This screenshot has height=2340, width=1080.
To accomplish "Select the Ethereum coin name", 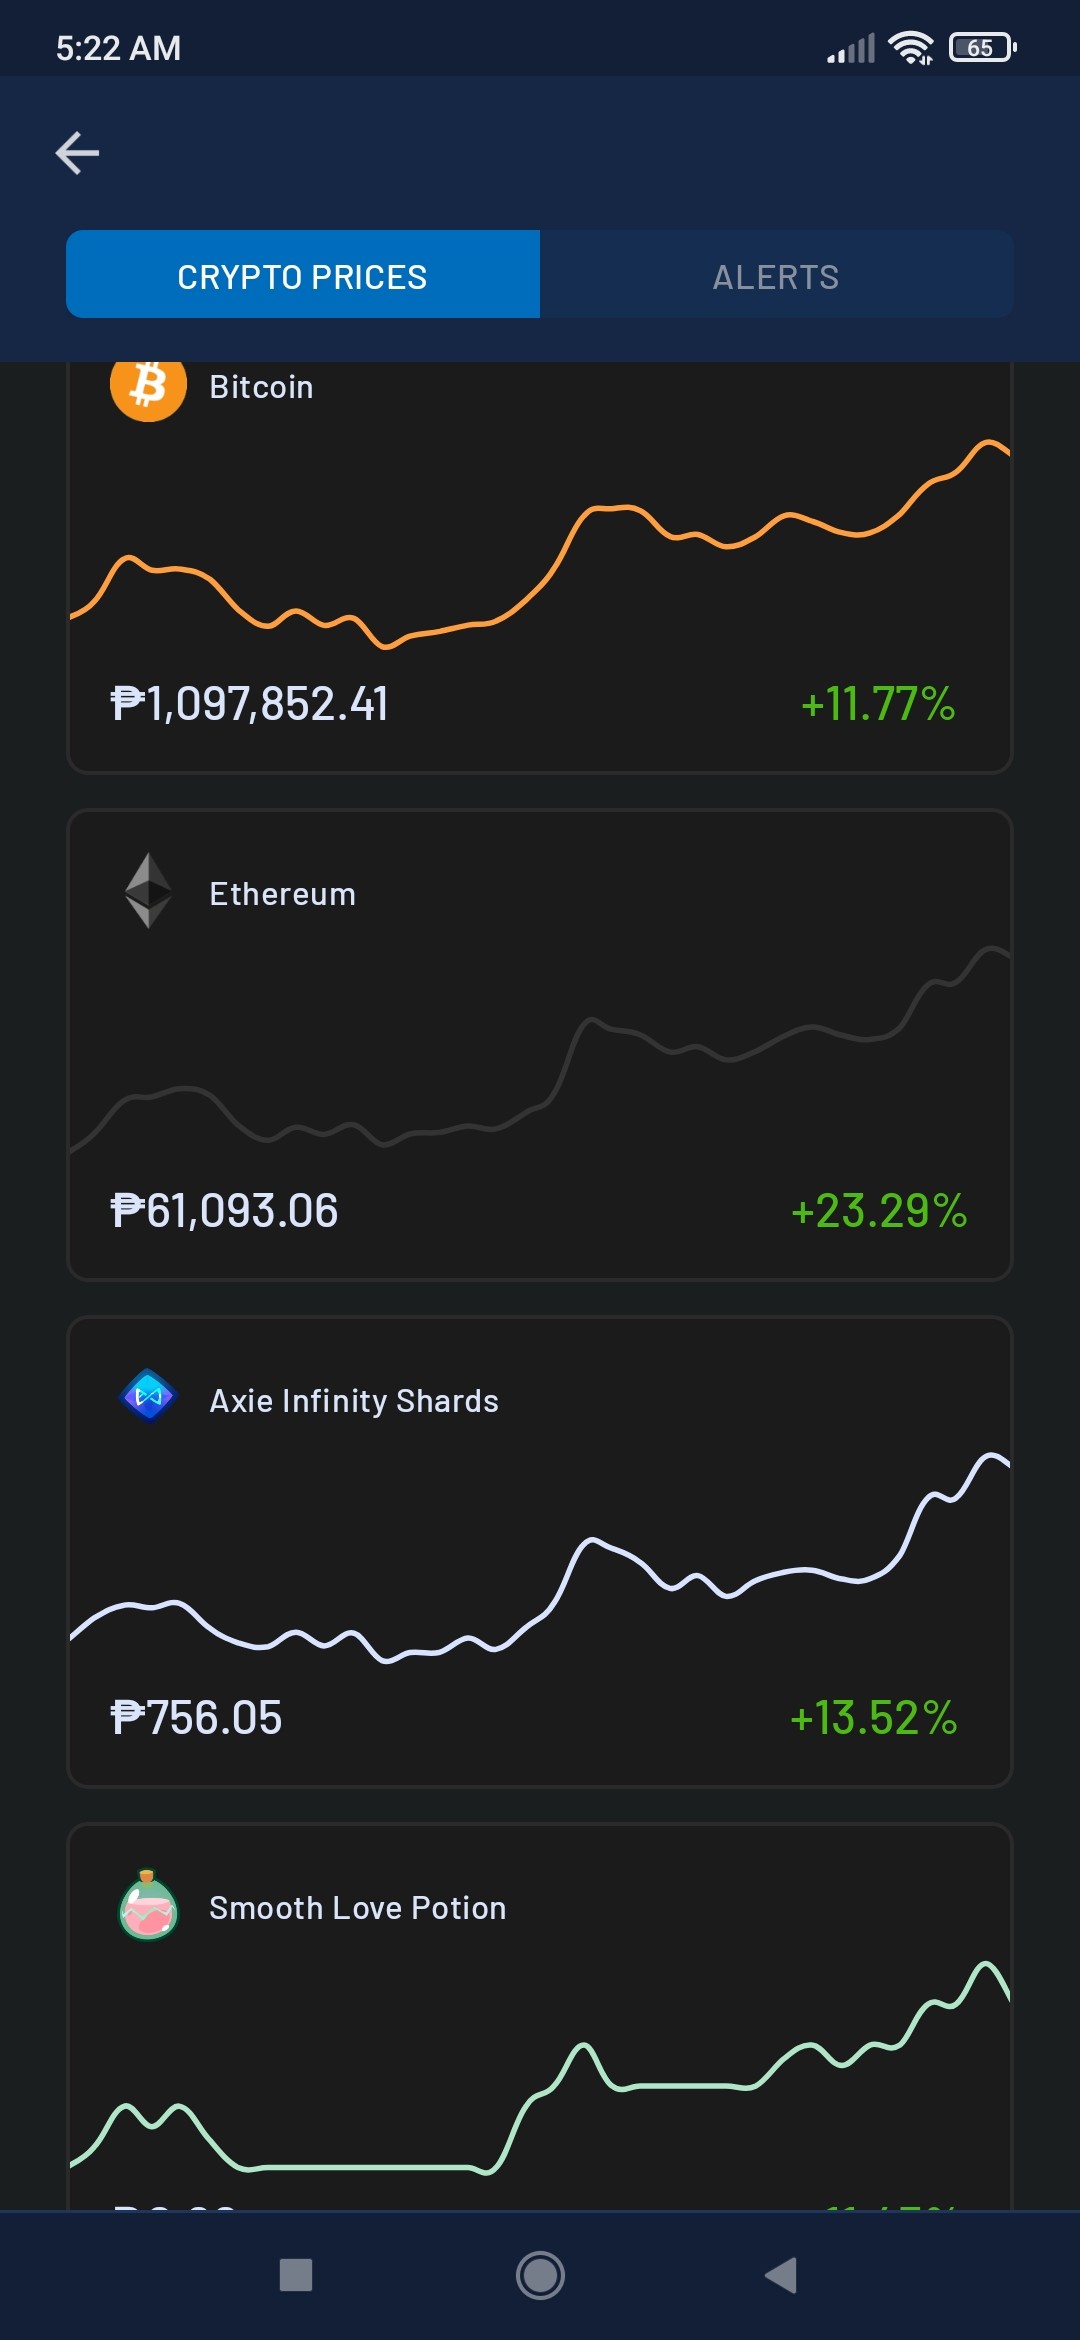I will 283,894.
